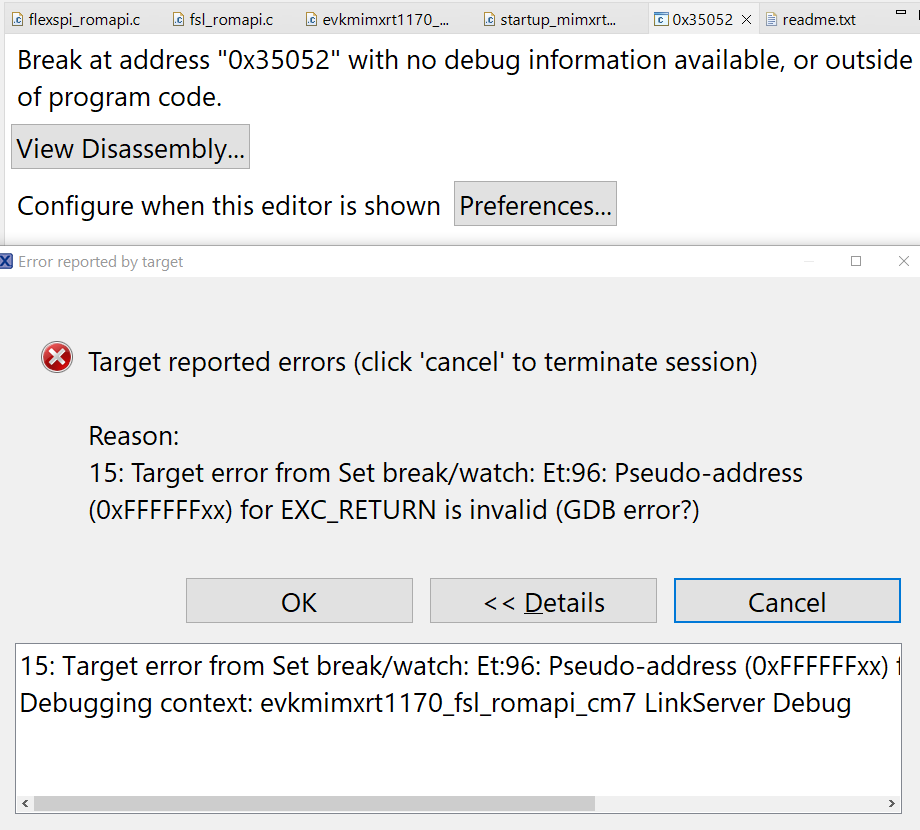Open the fsl_romapi.c editor tab
The width and height of the screenshot is (920, 830).
230,19
